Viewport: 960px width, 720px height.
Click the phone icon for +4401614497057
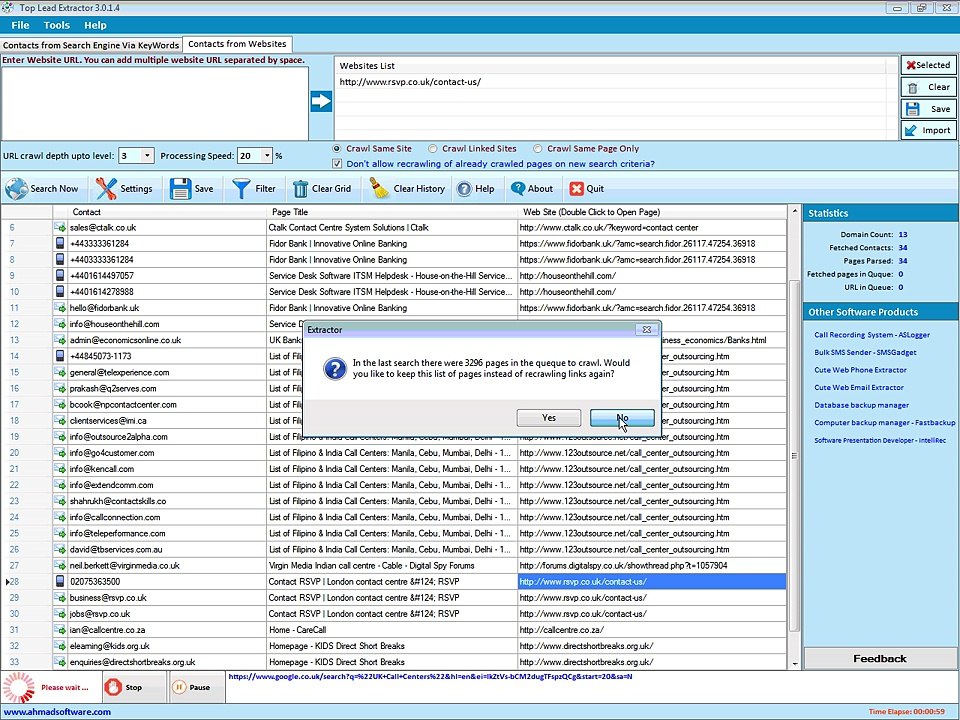(x=60, y=276)
